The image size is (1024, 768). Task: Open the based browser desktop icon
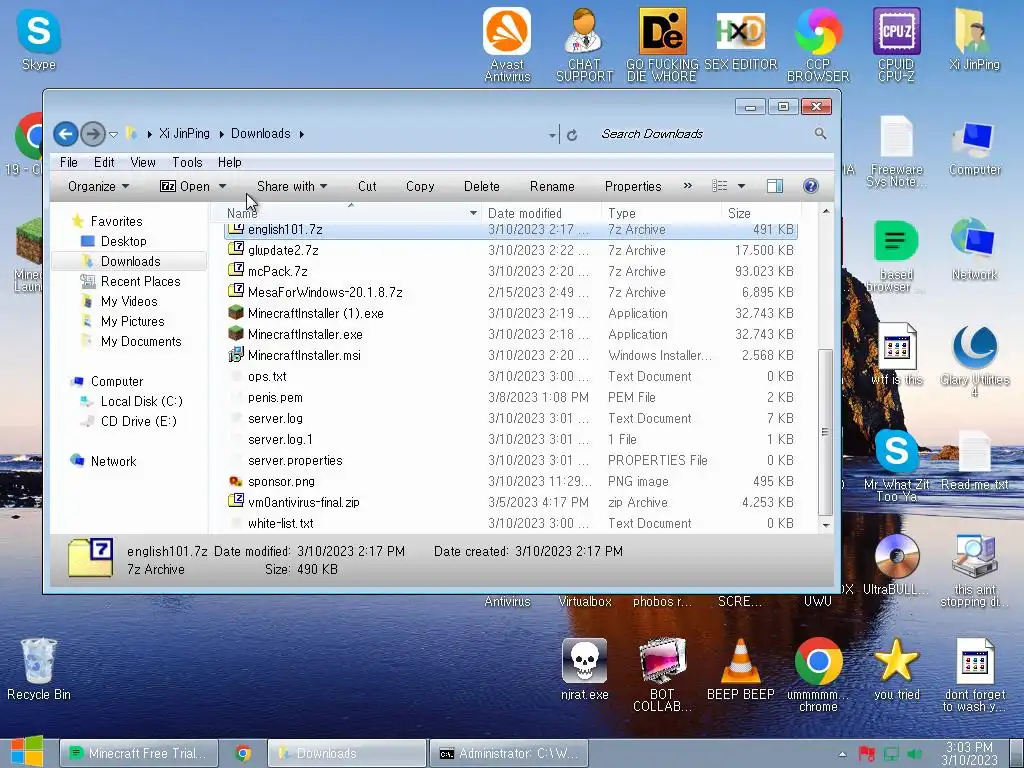[896, 256]
